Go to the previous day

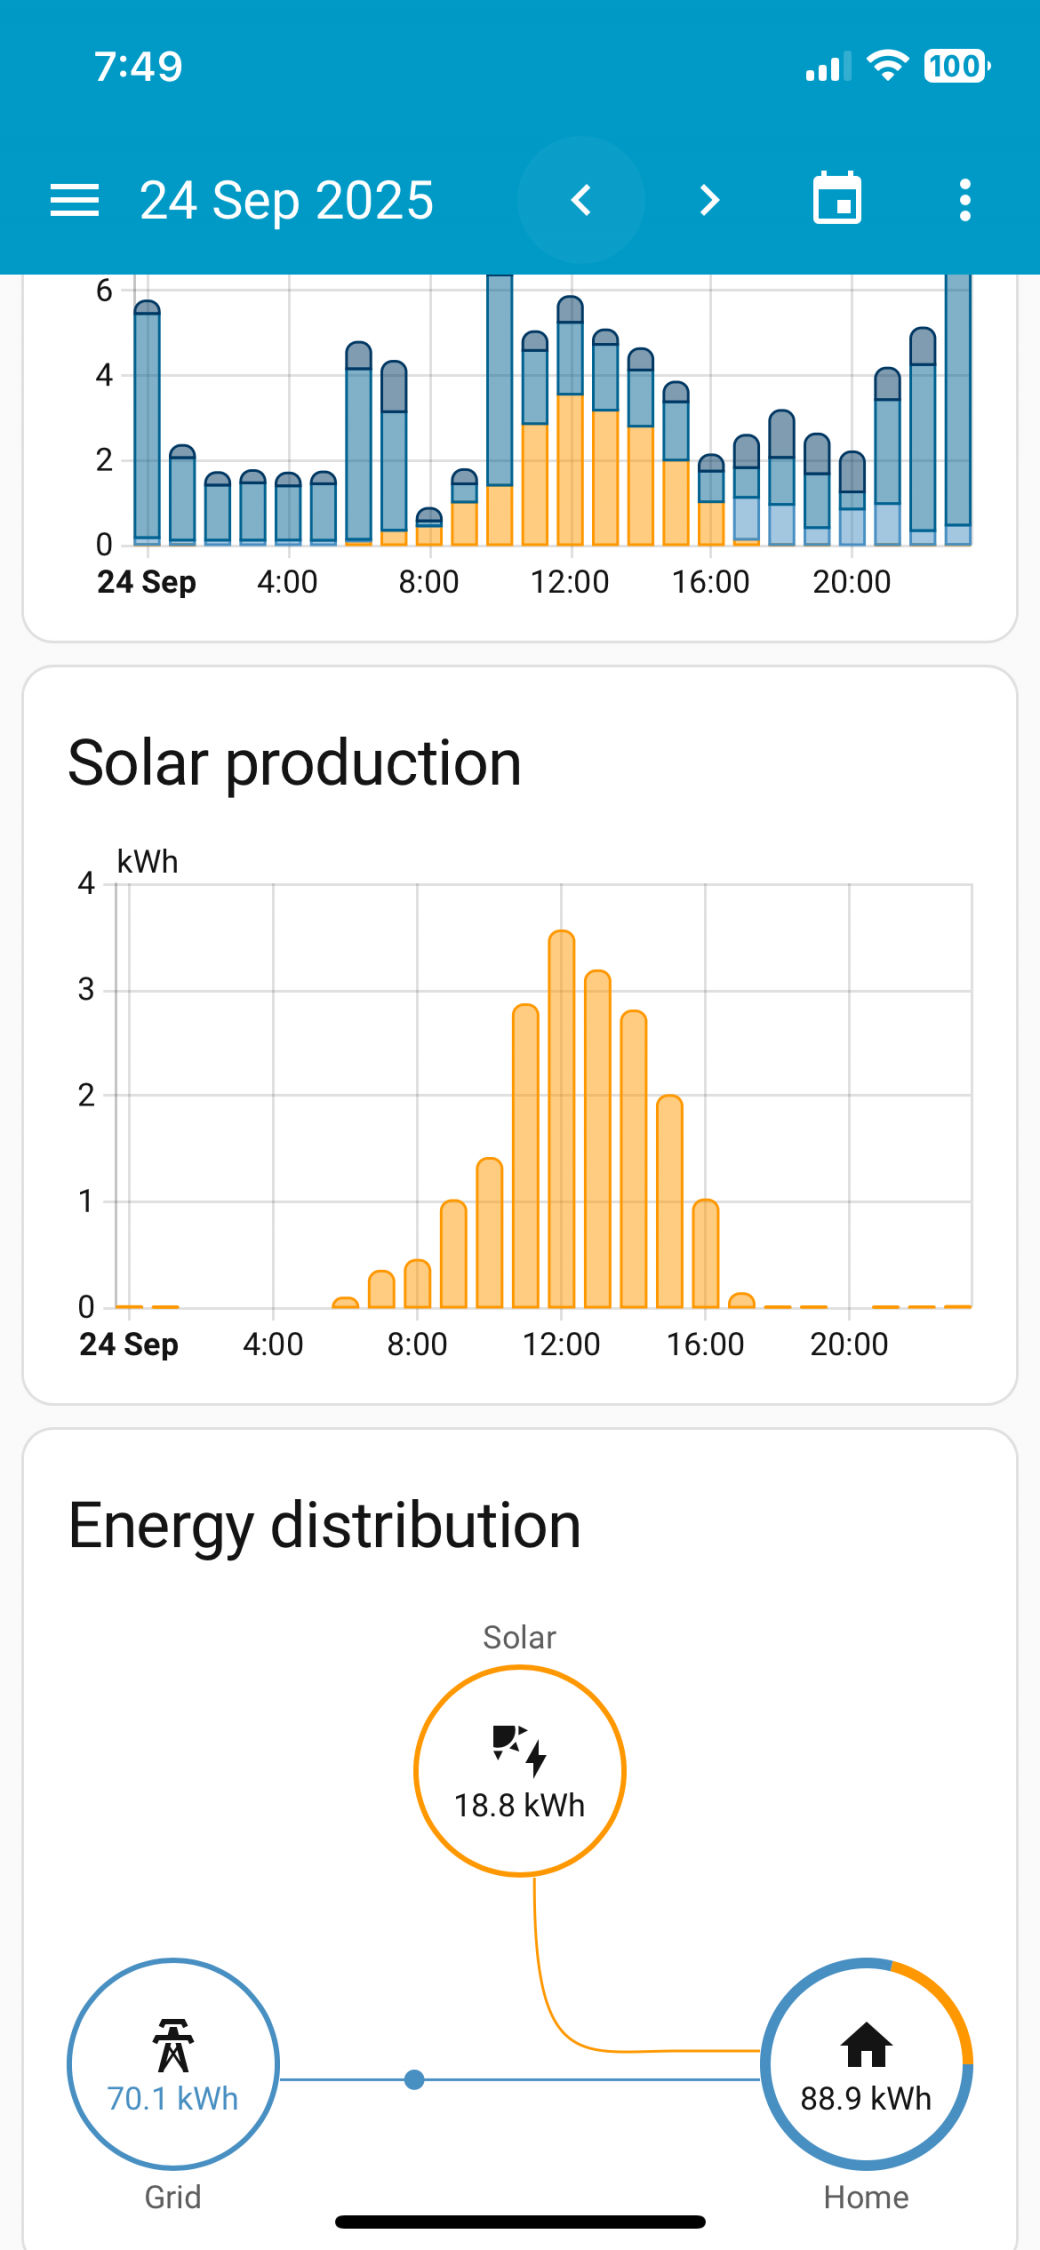click(x=581, y=200)
